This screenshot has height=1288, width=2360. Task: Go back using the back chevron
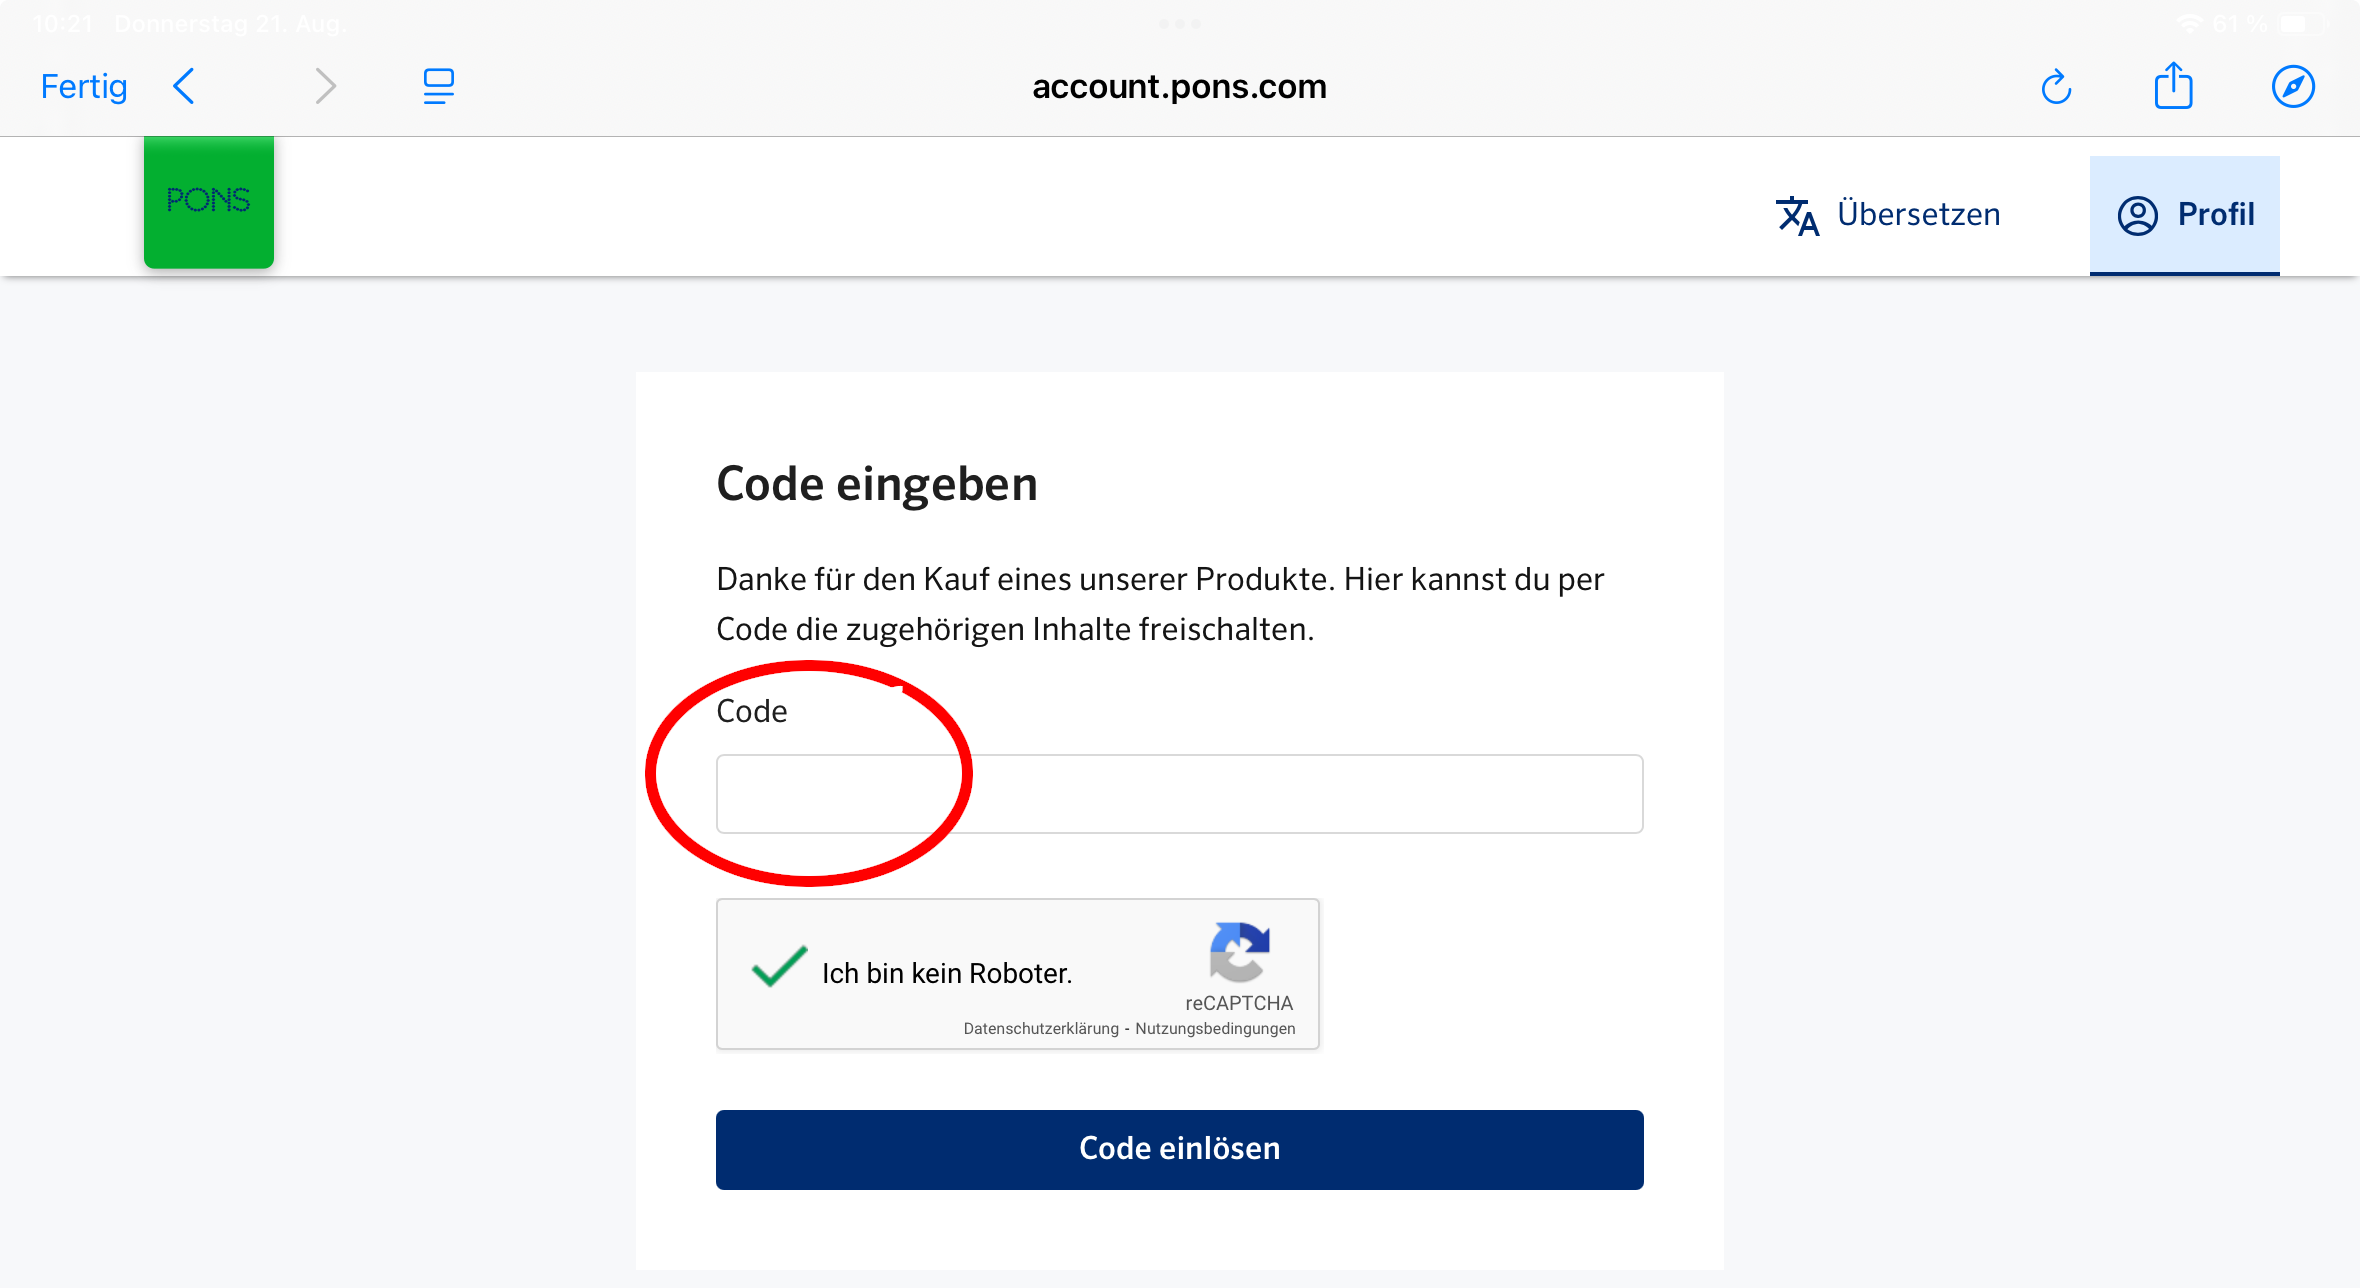point(184,87)
